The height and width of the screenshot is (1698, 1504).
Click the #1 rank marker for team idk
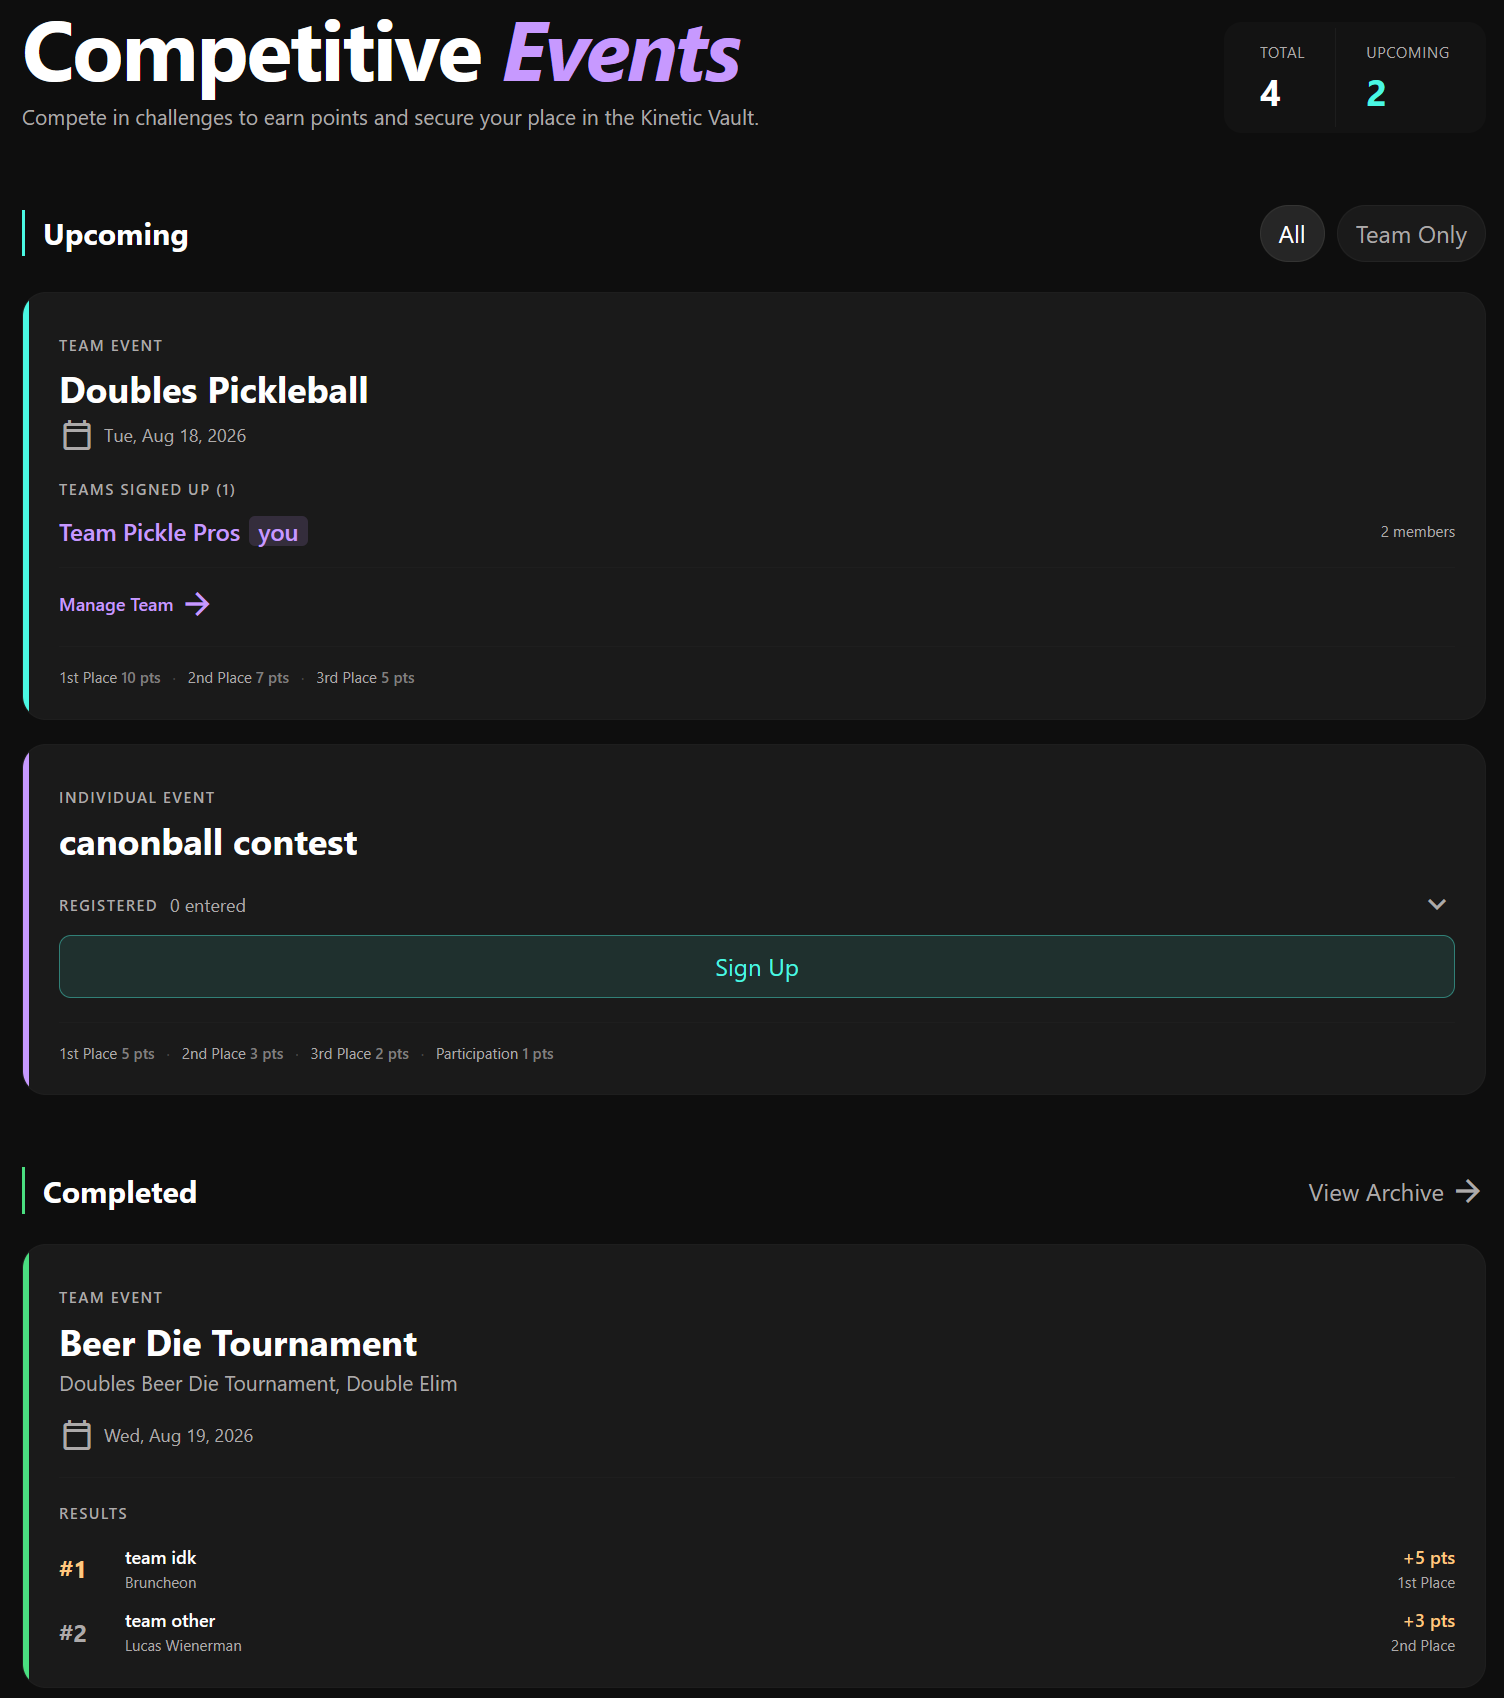click(x=72, y=1569)
